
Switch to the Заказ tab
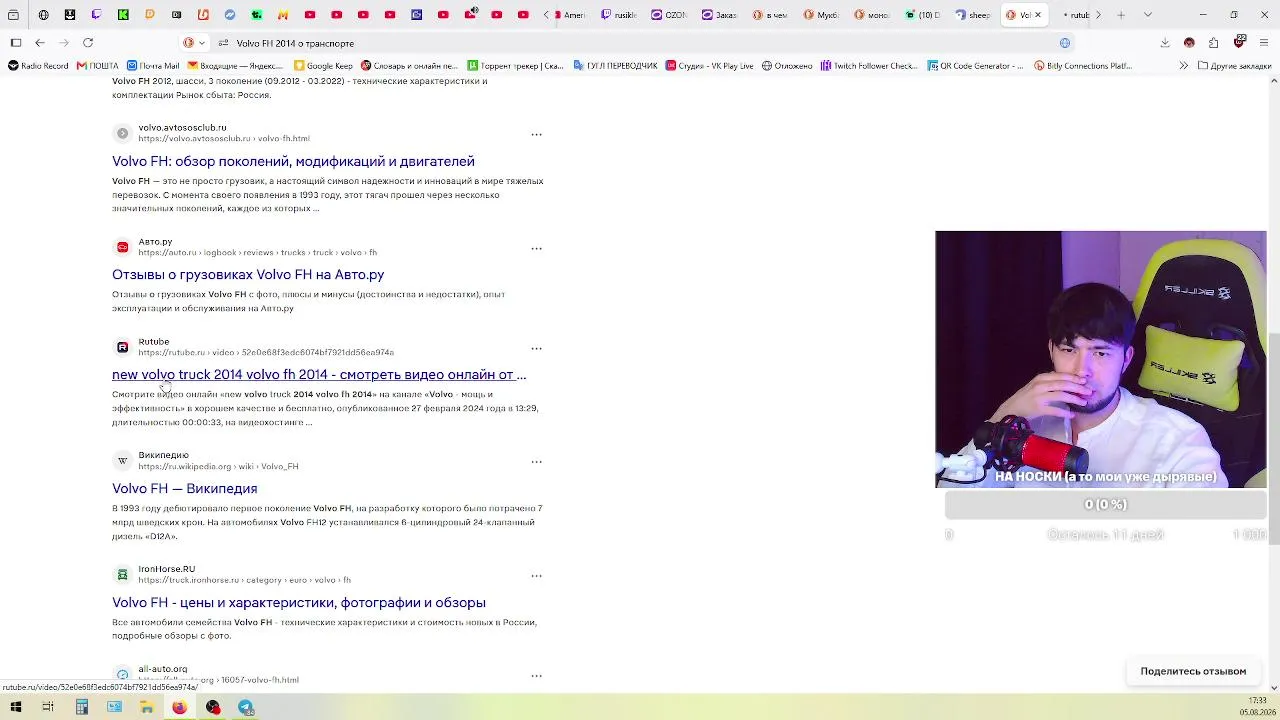(720, 15)
